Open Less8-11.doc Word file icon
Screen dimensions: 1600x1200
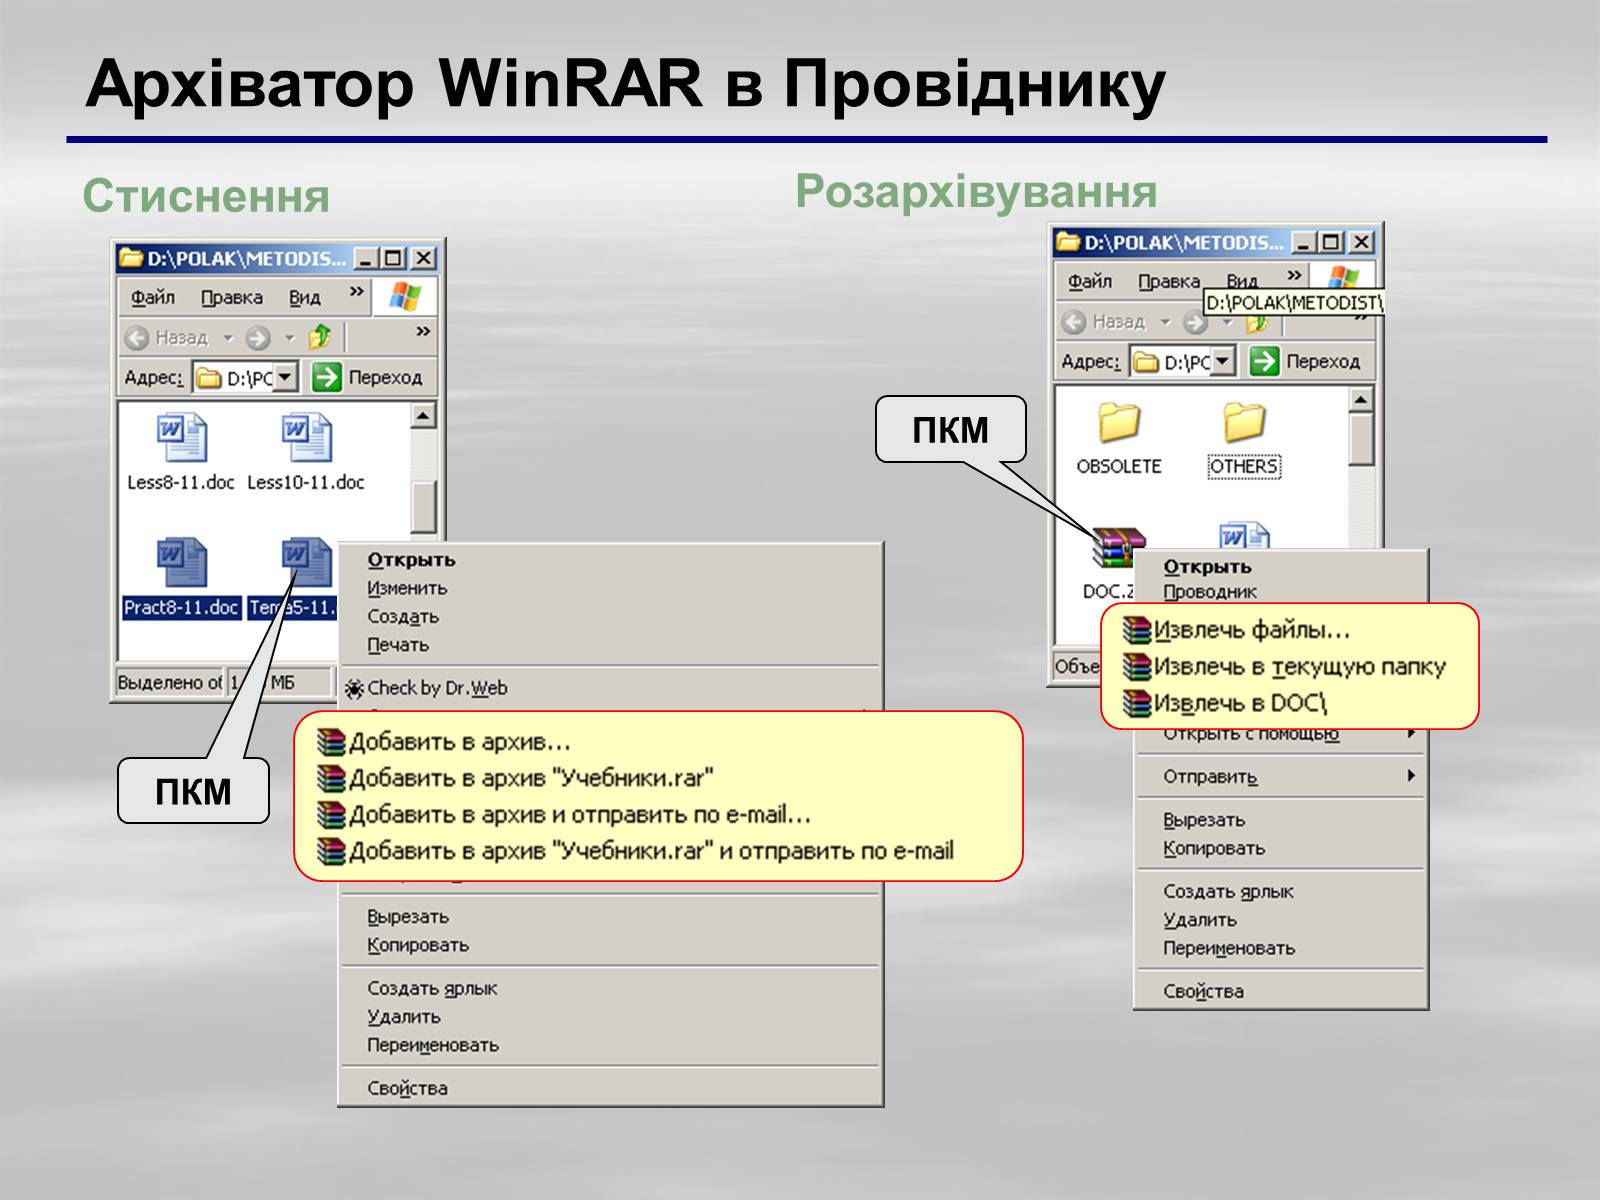pyautogui.click(x=181, y=438)
